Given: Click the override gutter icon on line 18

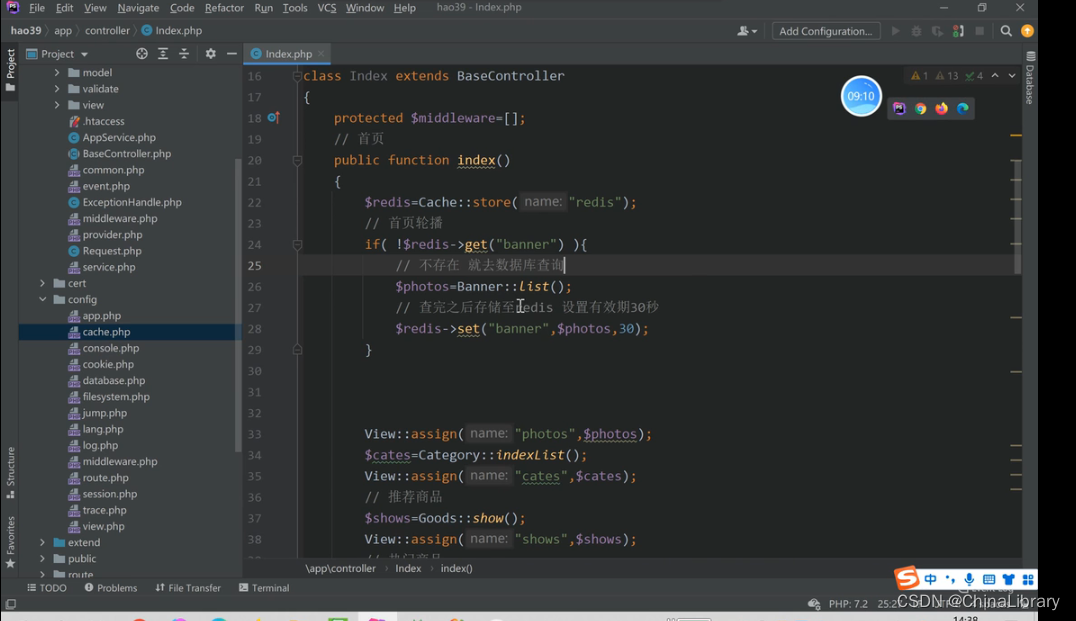Looking at the screenshot, I should click(x=273, y=118).
